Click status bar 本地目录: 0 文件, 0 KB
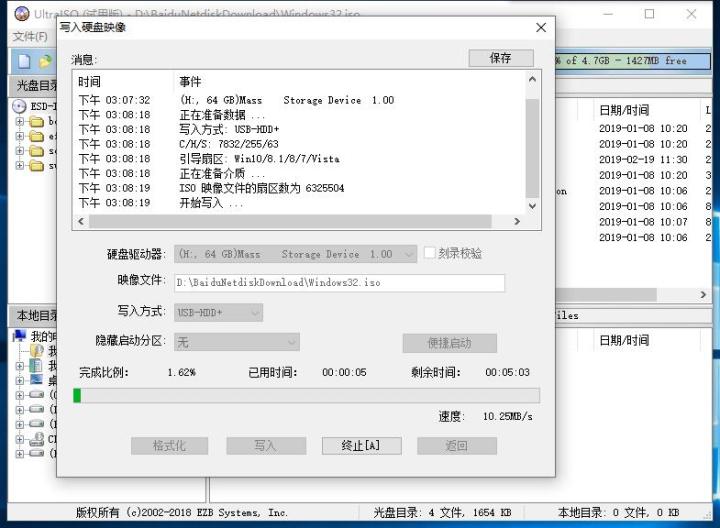Screen dimensions: 720x528 [619, 512]
